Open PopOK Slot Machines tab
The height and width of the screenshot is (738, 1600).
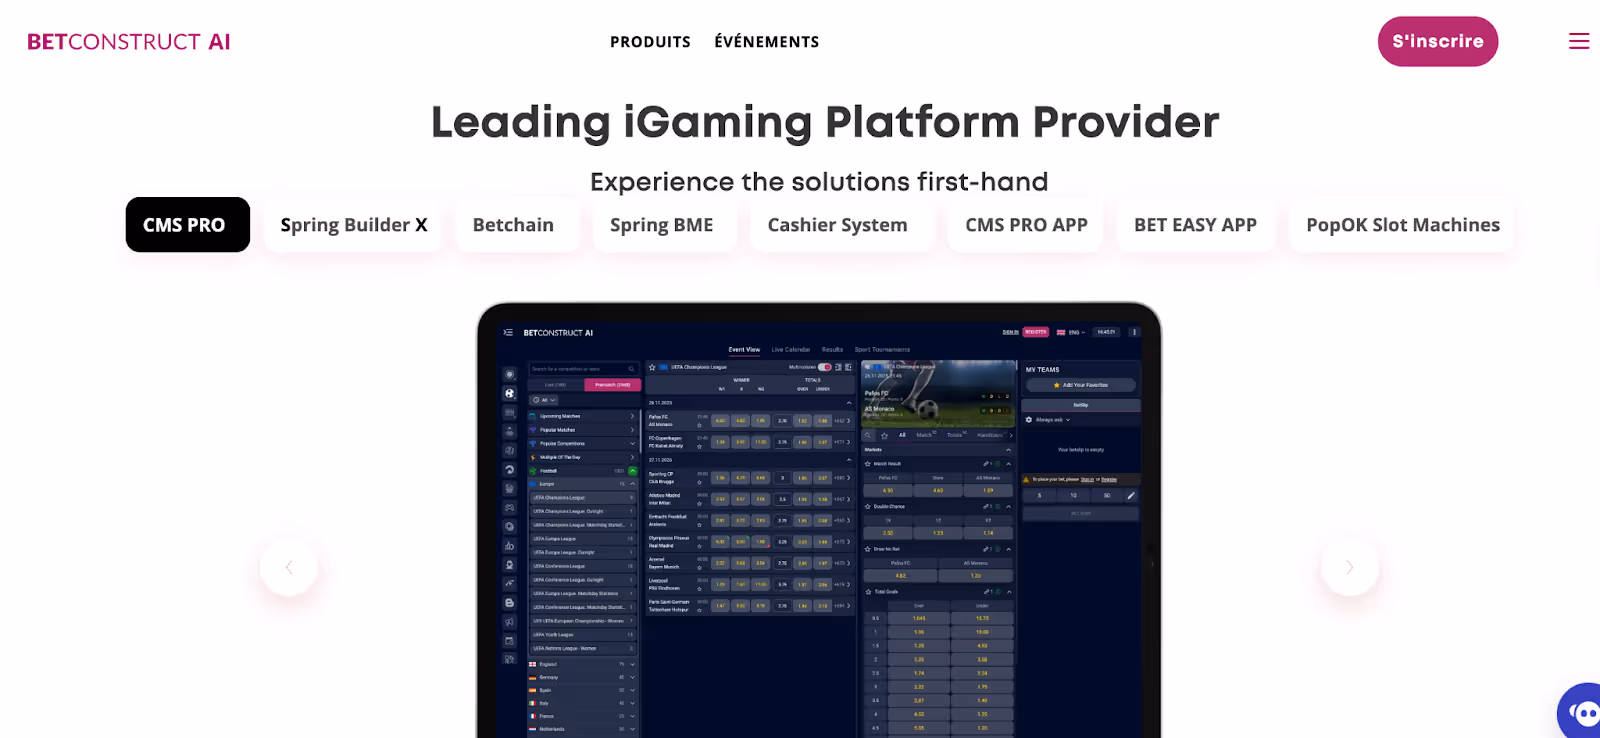point(1403,225)
